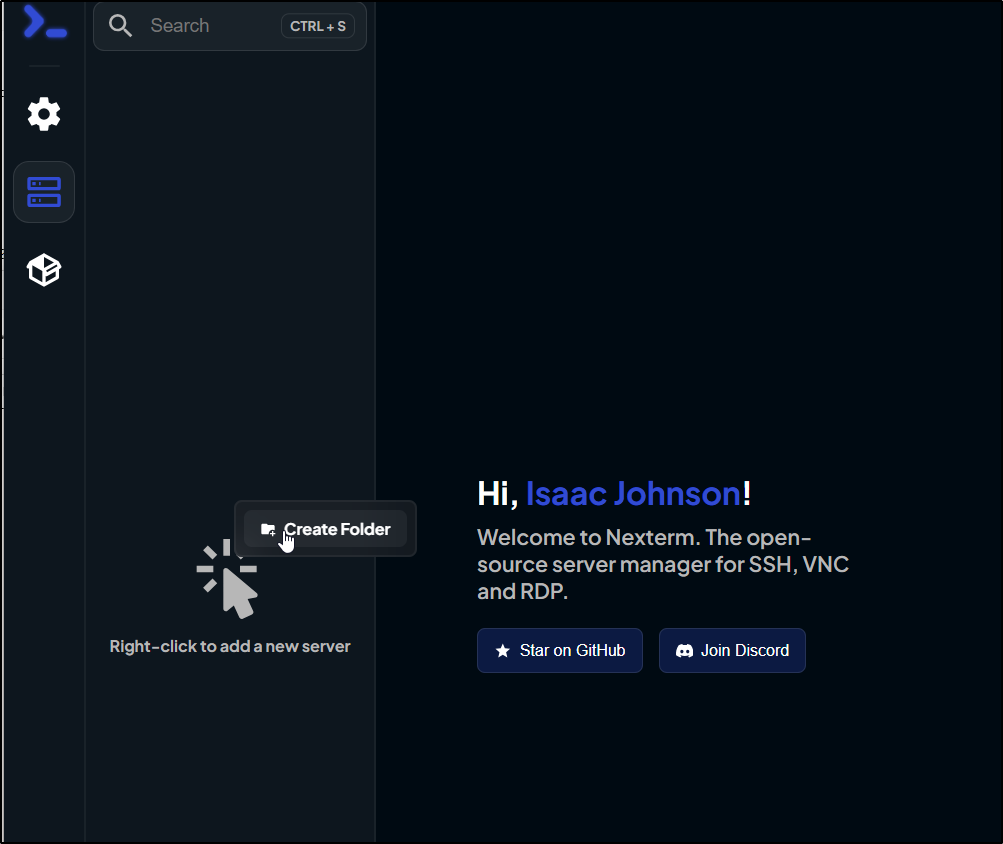The image size is (1003, 844).
Task: Click the Star on GitHub button
Action: 560,650
